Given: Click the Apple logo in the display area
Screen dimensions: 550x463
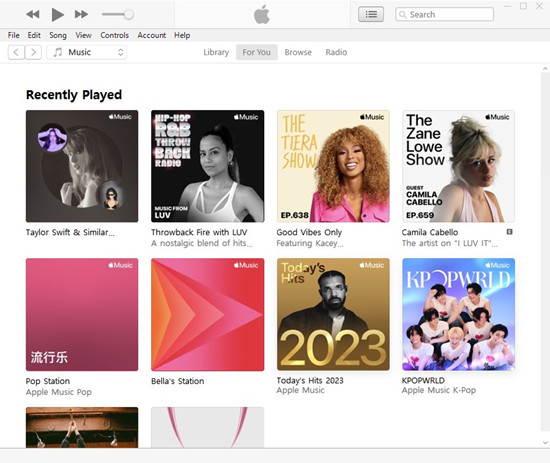Looking at the screenshot, I should point(262,15).
